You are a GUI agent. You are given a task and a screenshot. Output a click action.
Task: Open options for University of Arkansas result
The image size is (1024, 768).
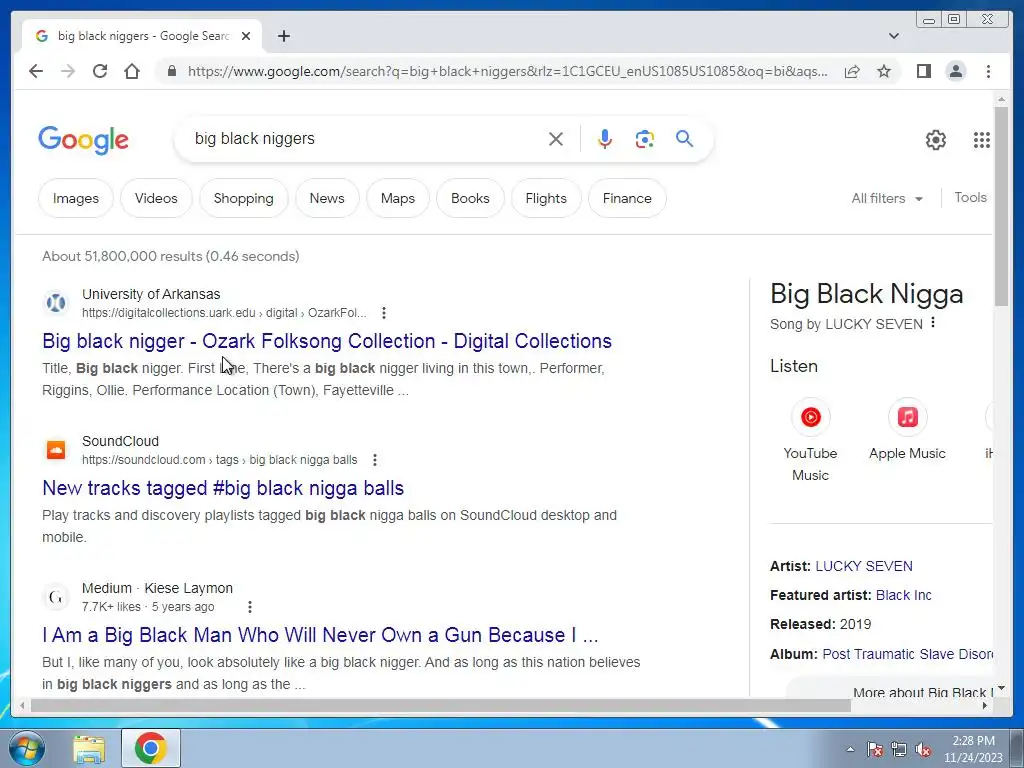(384, 313)
